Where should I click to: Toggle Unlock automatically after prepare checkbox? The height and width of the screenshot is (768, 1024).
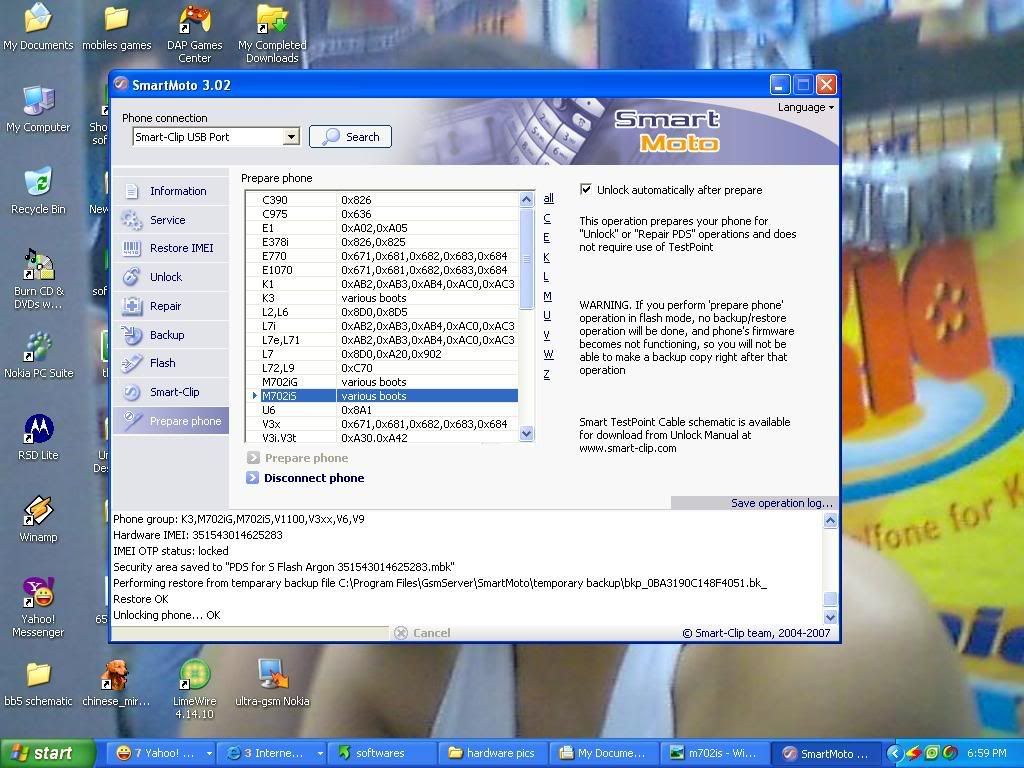[586, 189]
